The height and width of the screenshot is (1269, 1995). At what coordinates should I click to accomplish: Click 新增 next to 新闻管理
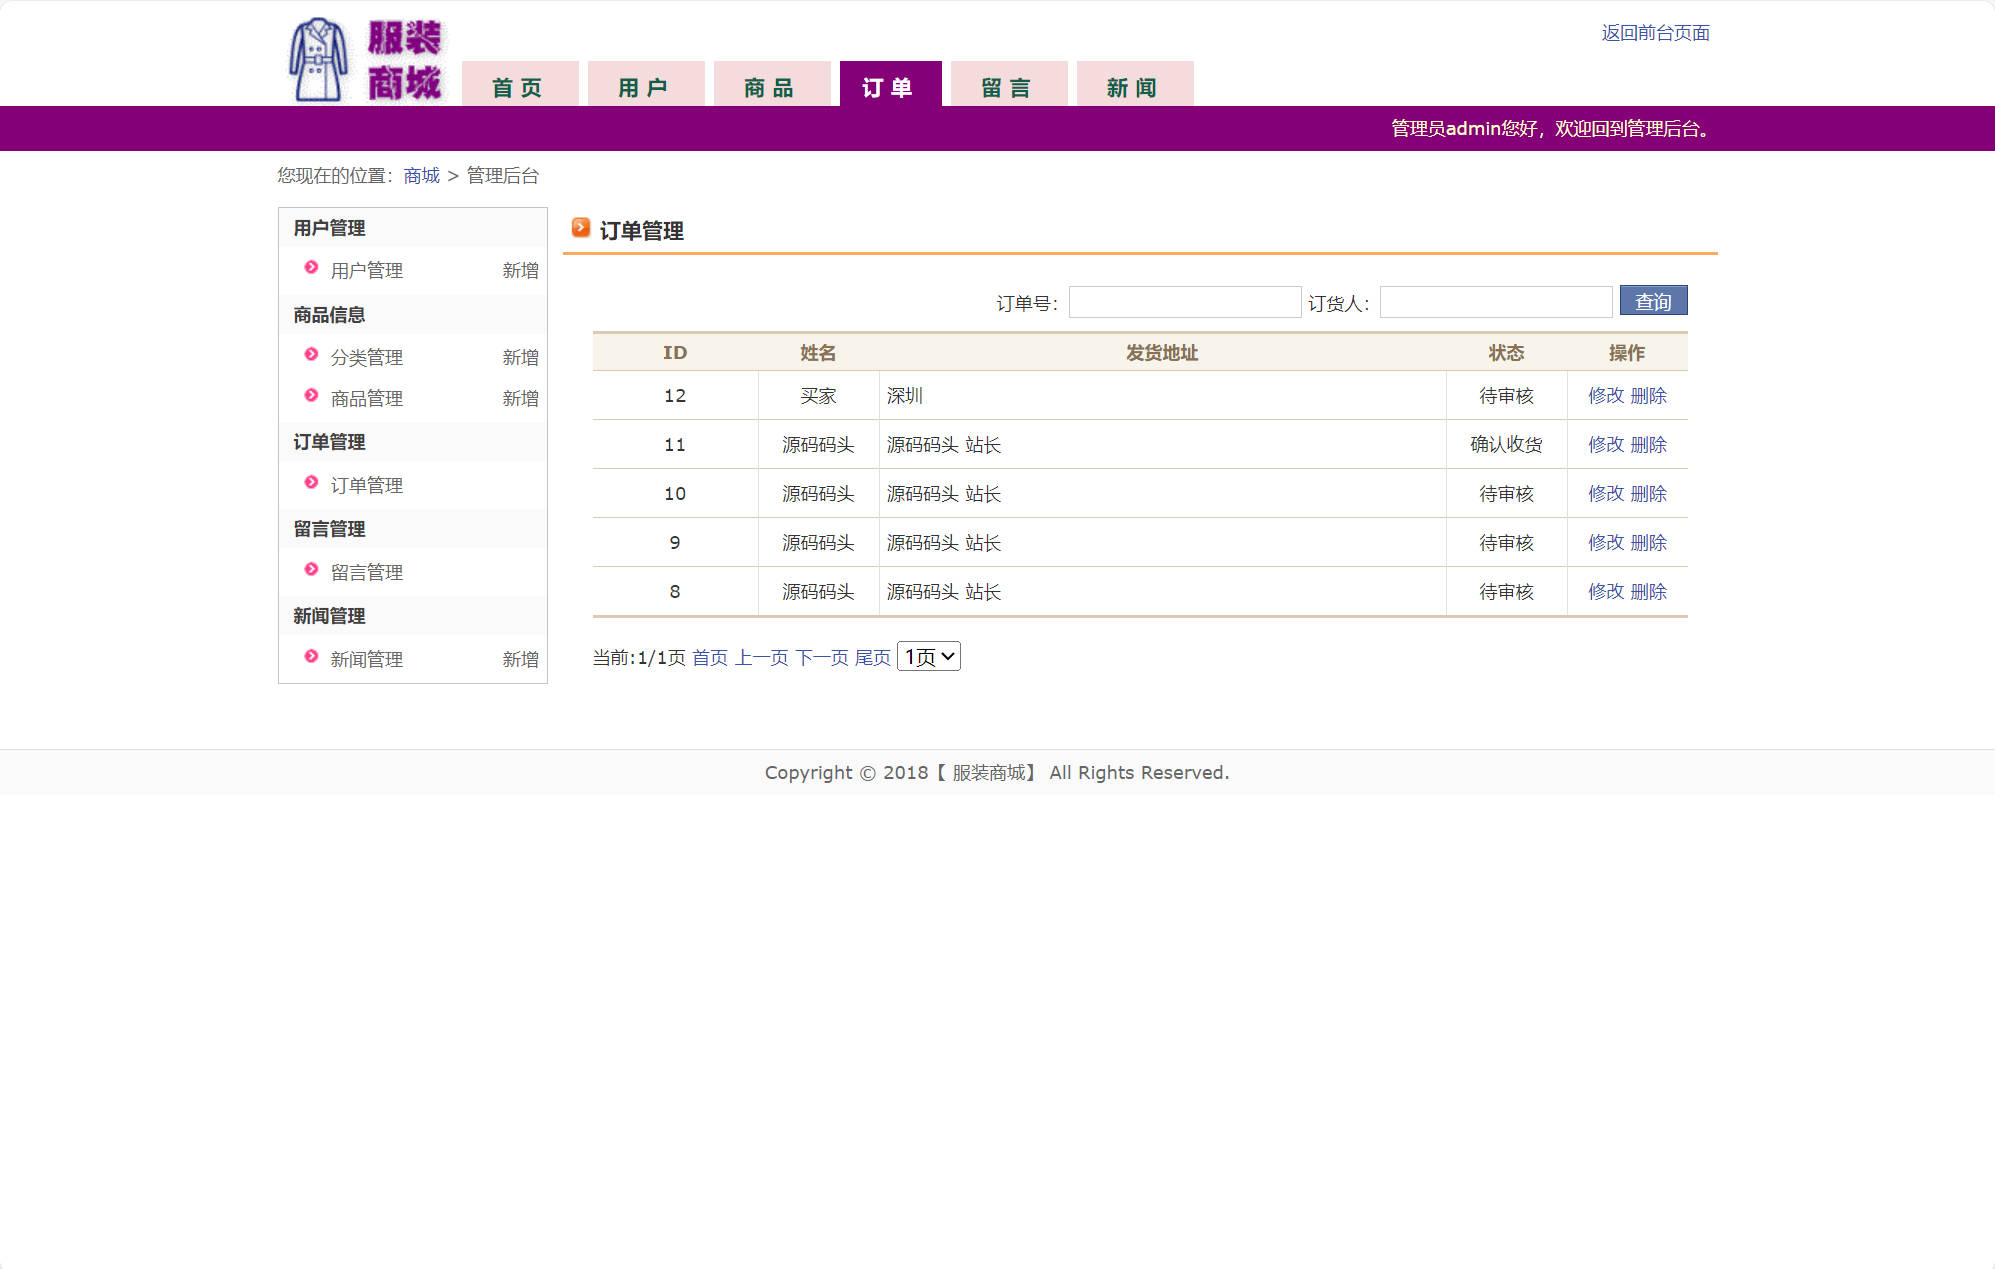coord(520,659)
